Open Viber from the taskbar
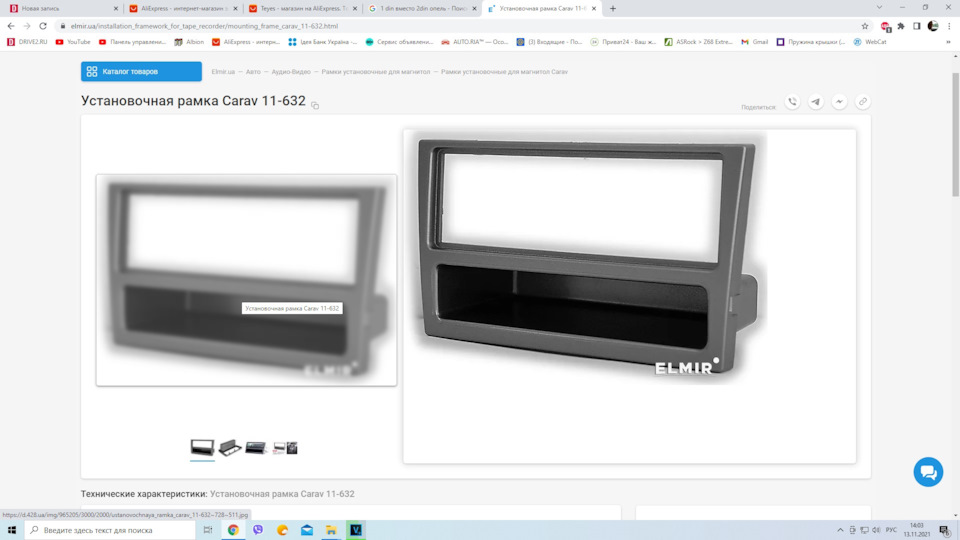This screenshot has width=960, height=540. 258,530
